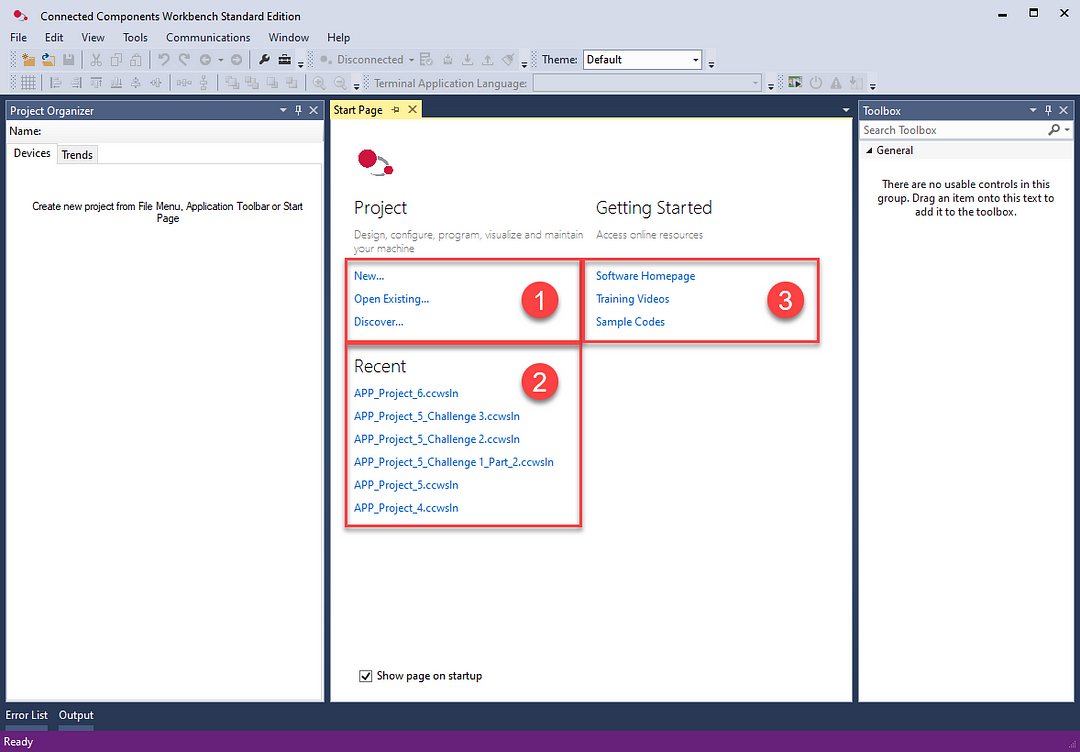
Task: Click the Paste clipboard icon
Action: (x=136, y=60)
